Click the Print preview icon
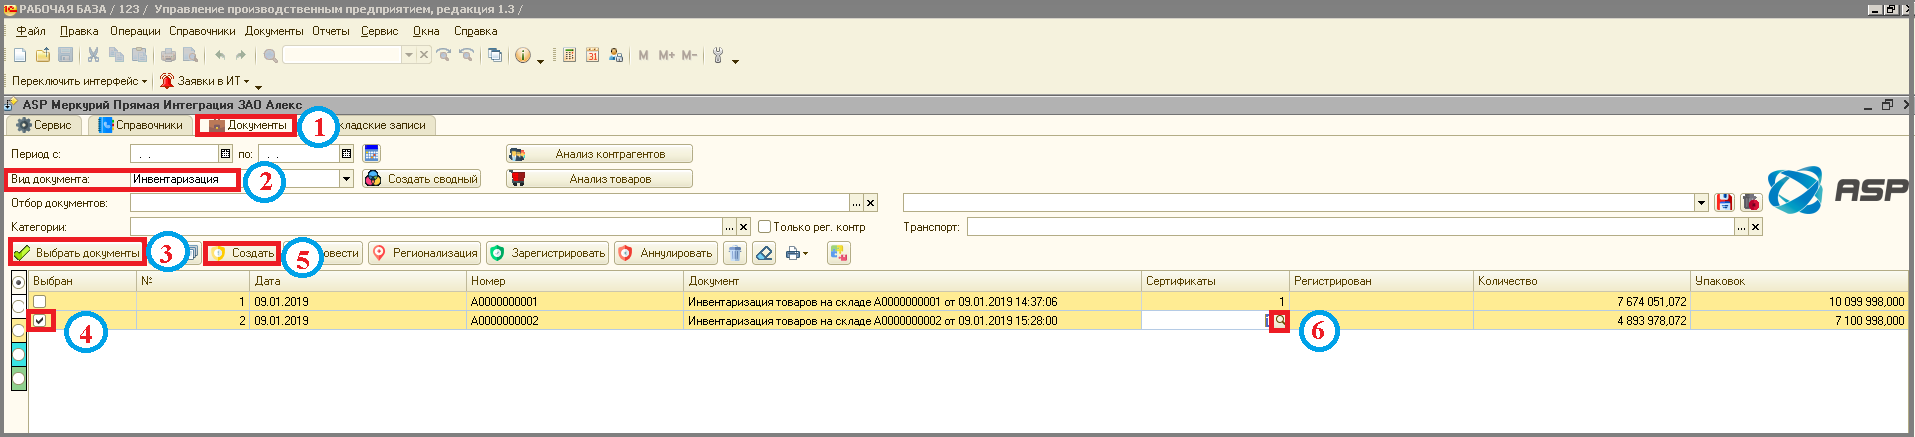The width and height of the screenshot is (1915, 437). coord(190,55)
